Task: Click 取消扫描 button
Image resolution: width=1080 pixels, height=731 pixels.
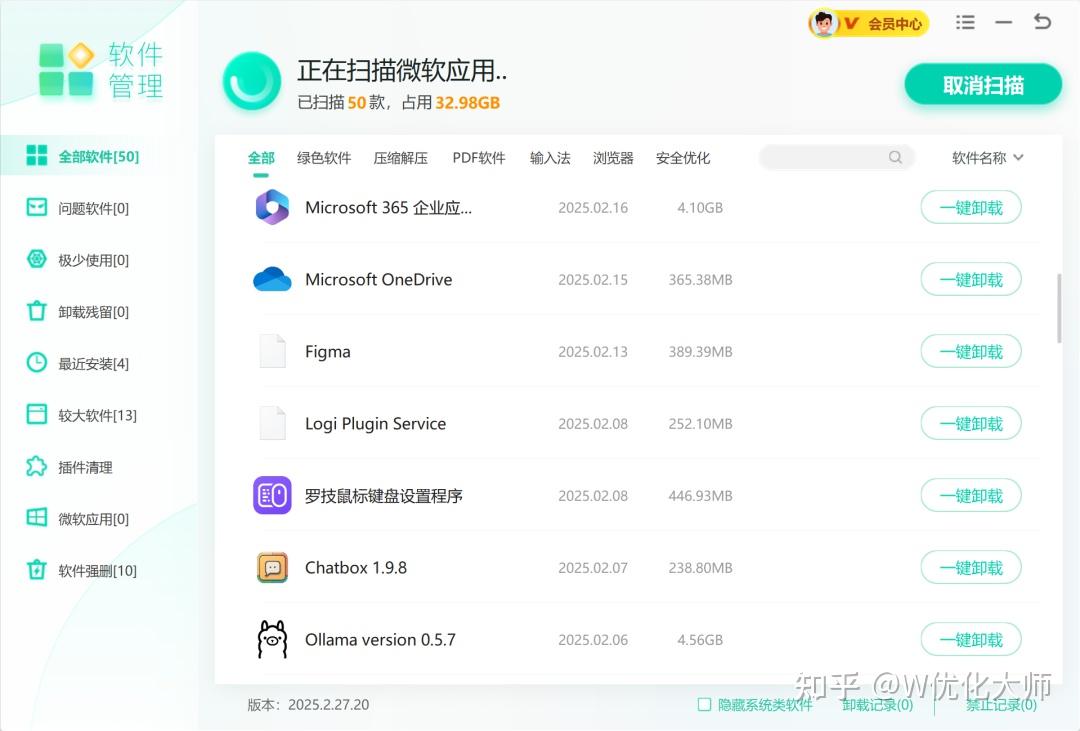Action: [983, 85]
